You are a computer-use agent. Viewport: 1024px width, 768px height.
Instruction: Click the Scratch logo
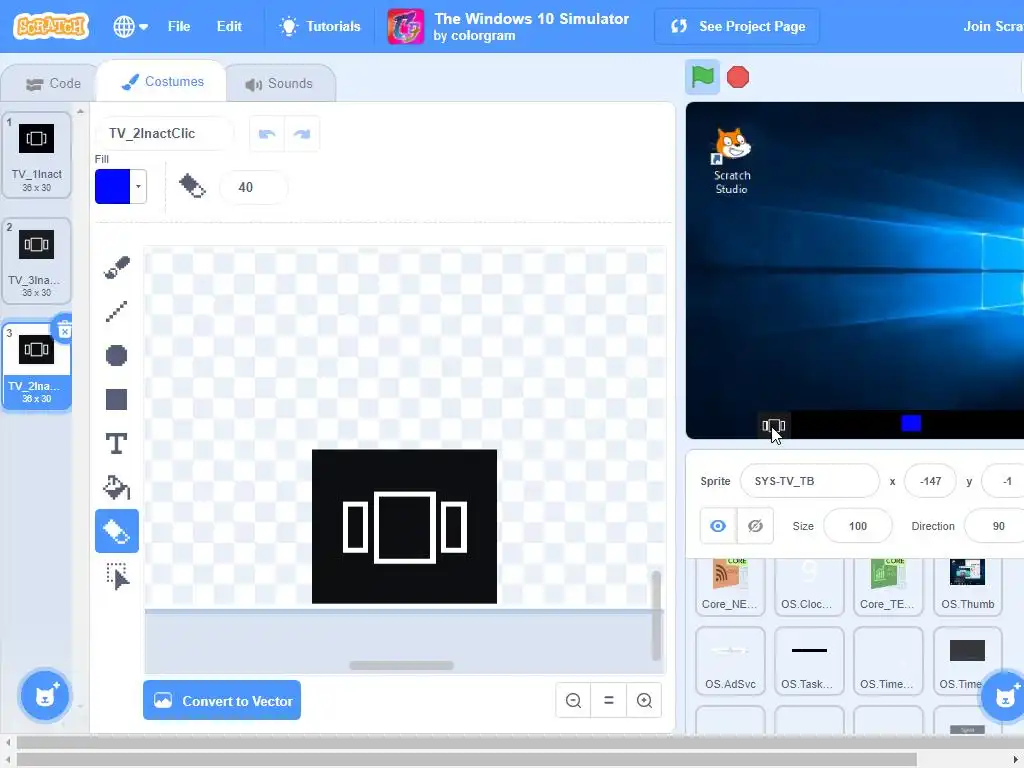(x=51, y=26)
